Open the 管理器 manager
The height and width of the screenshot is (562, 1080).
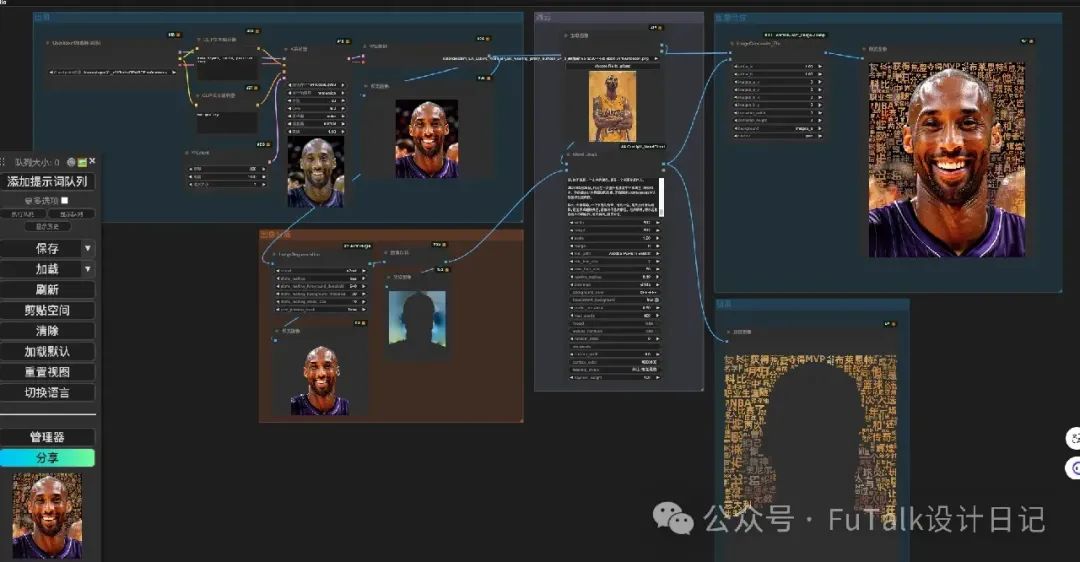coord(48,437)
